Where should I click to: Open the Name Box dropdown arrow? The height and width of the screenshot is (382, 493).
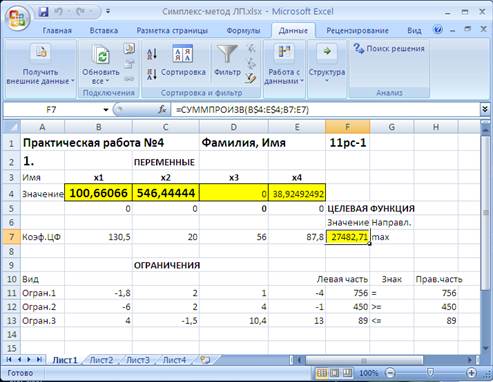106,109
